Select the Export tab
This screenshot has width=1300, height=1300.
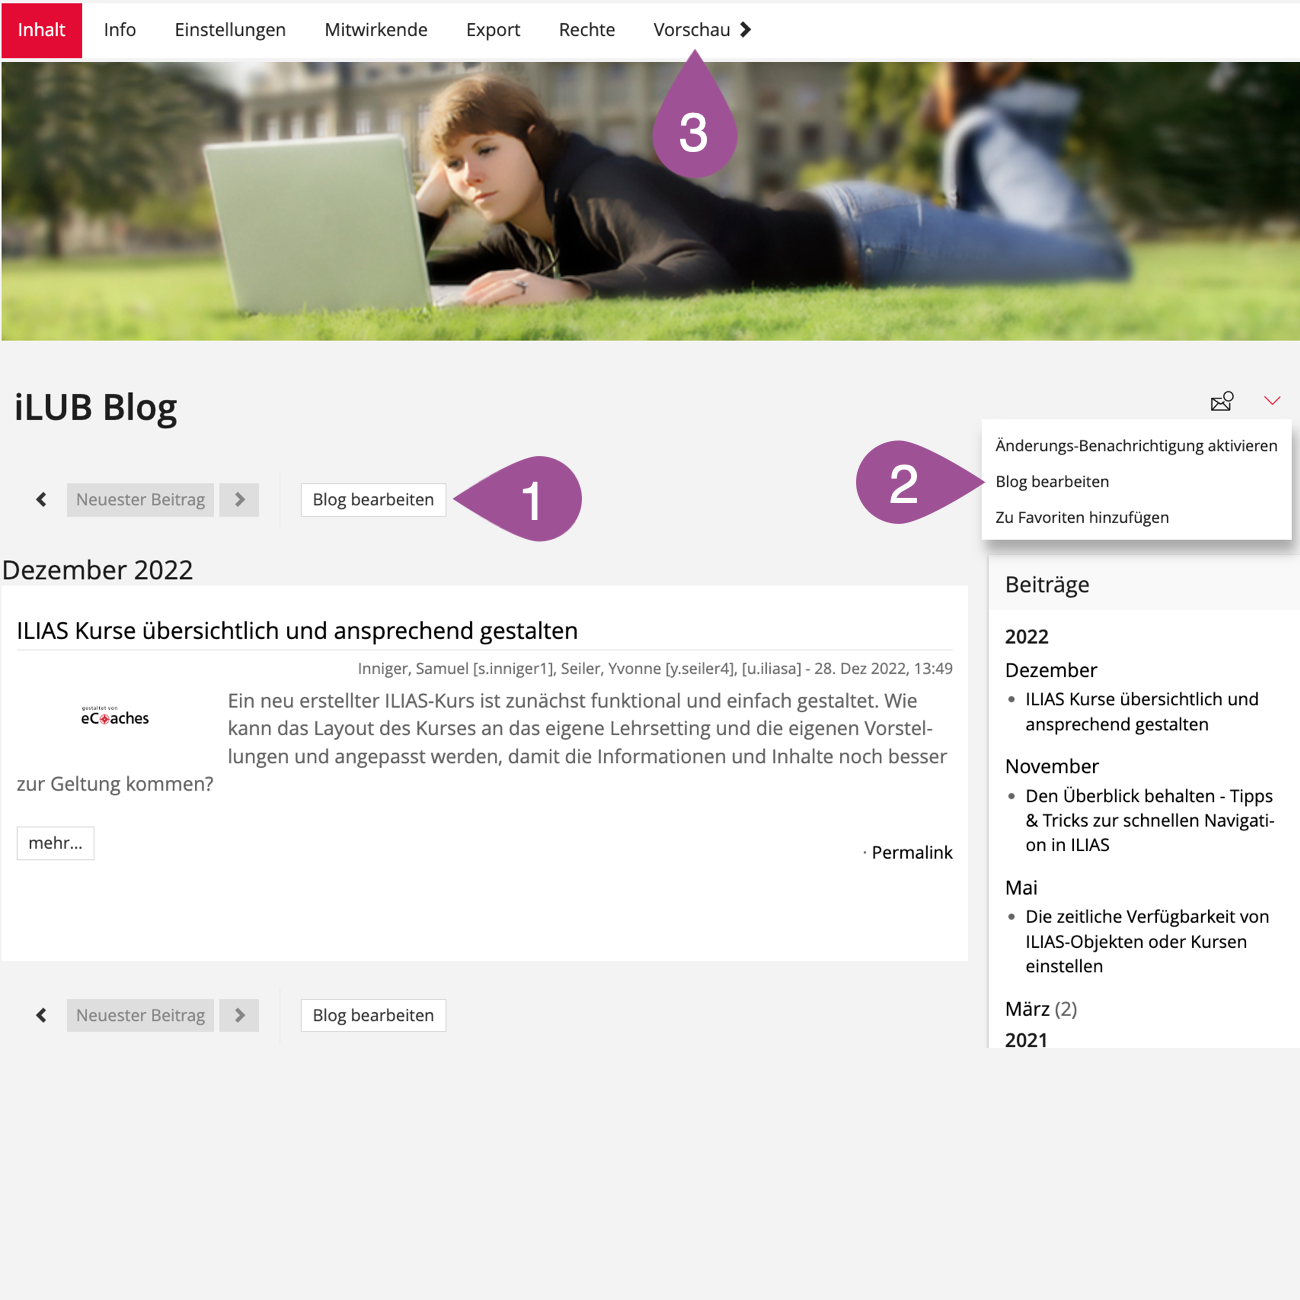tap(493, 30)
